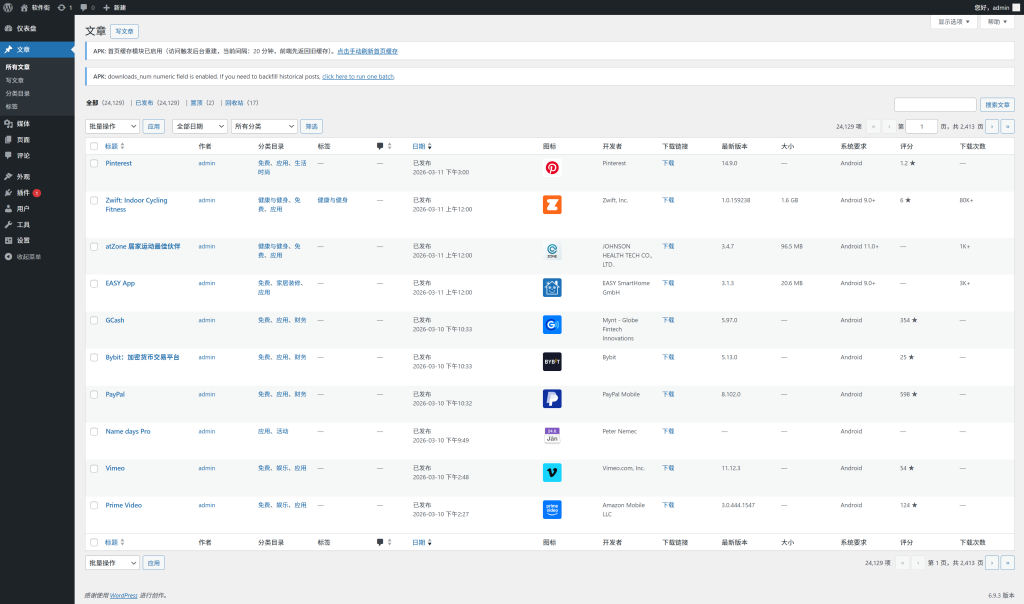This screenshot has width=1024, height=604.
Task: Open the 所有分类 category filter dropdown
Action: tap(264, 127)
